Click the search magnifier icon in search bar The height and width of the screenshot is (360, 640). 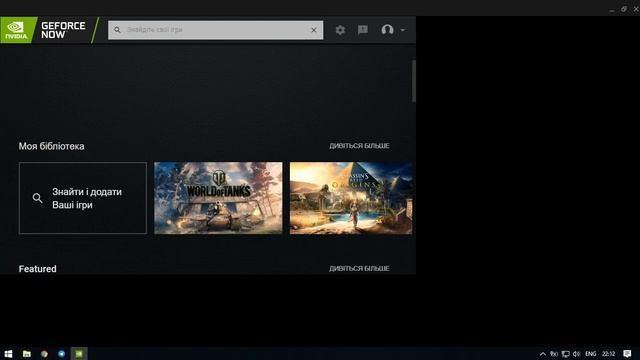click(117, 30)
